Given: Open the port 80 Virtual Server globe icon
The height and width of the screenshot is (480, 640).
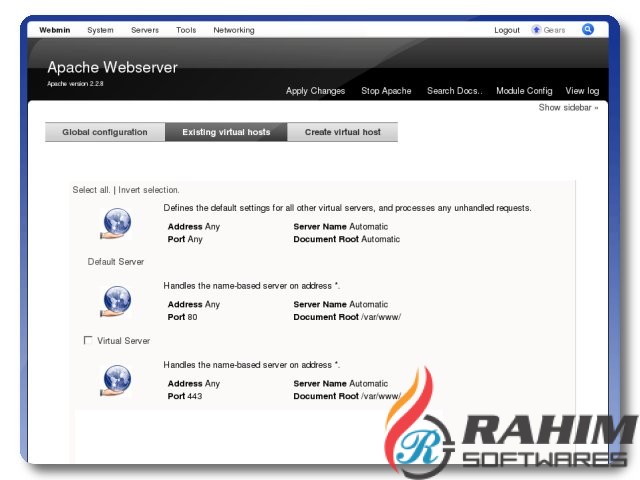Looking at the screenshot, I should [x=116, y=302].
